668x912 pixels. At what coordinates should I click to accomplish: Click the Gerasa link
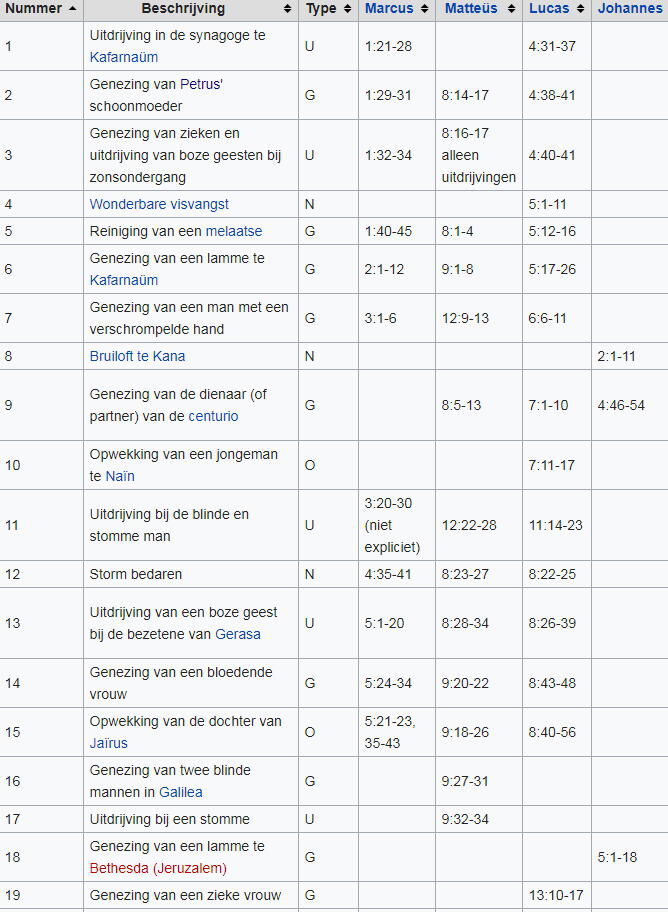click(x=238, y=634)
